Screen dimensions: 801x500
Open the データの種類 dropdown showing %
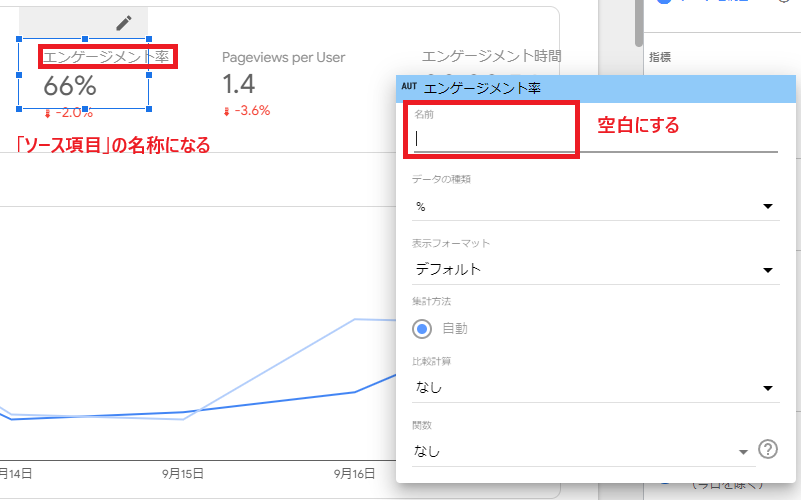click(595, 206)
